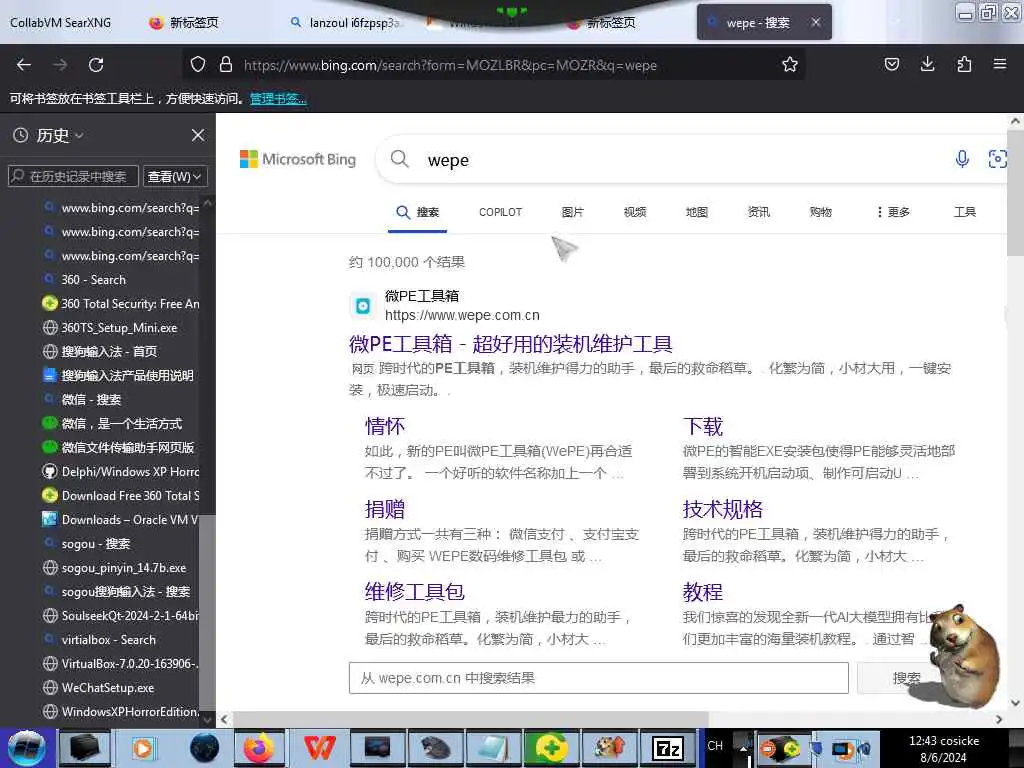Viewport: 1024px width, 768px height.
Task: Open the 维修工具包 sublink
Action: [x=414, y=592]
